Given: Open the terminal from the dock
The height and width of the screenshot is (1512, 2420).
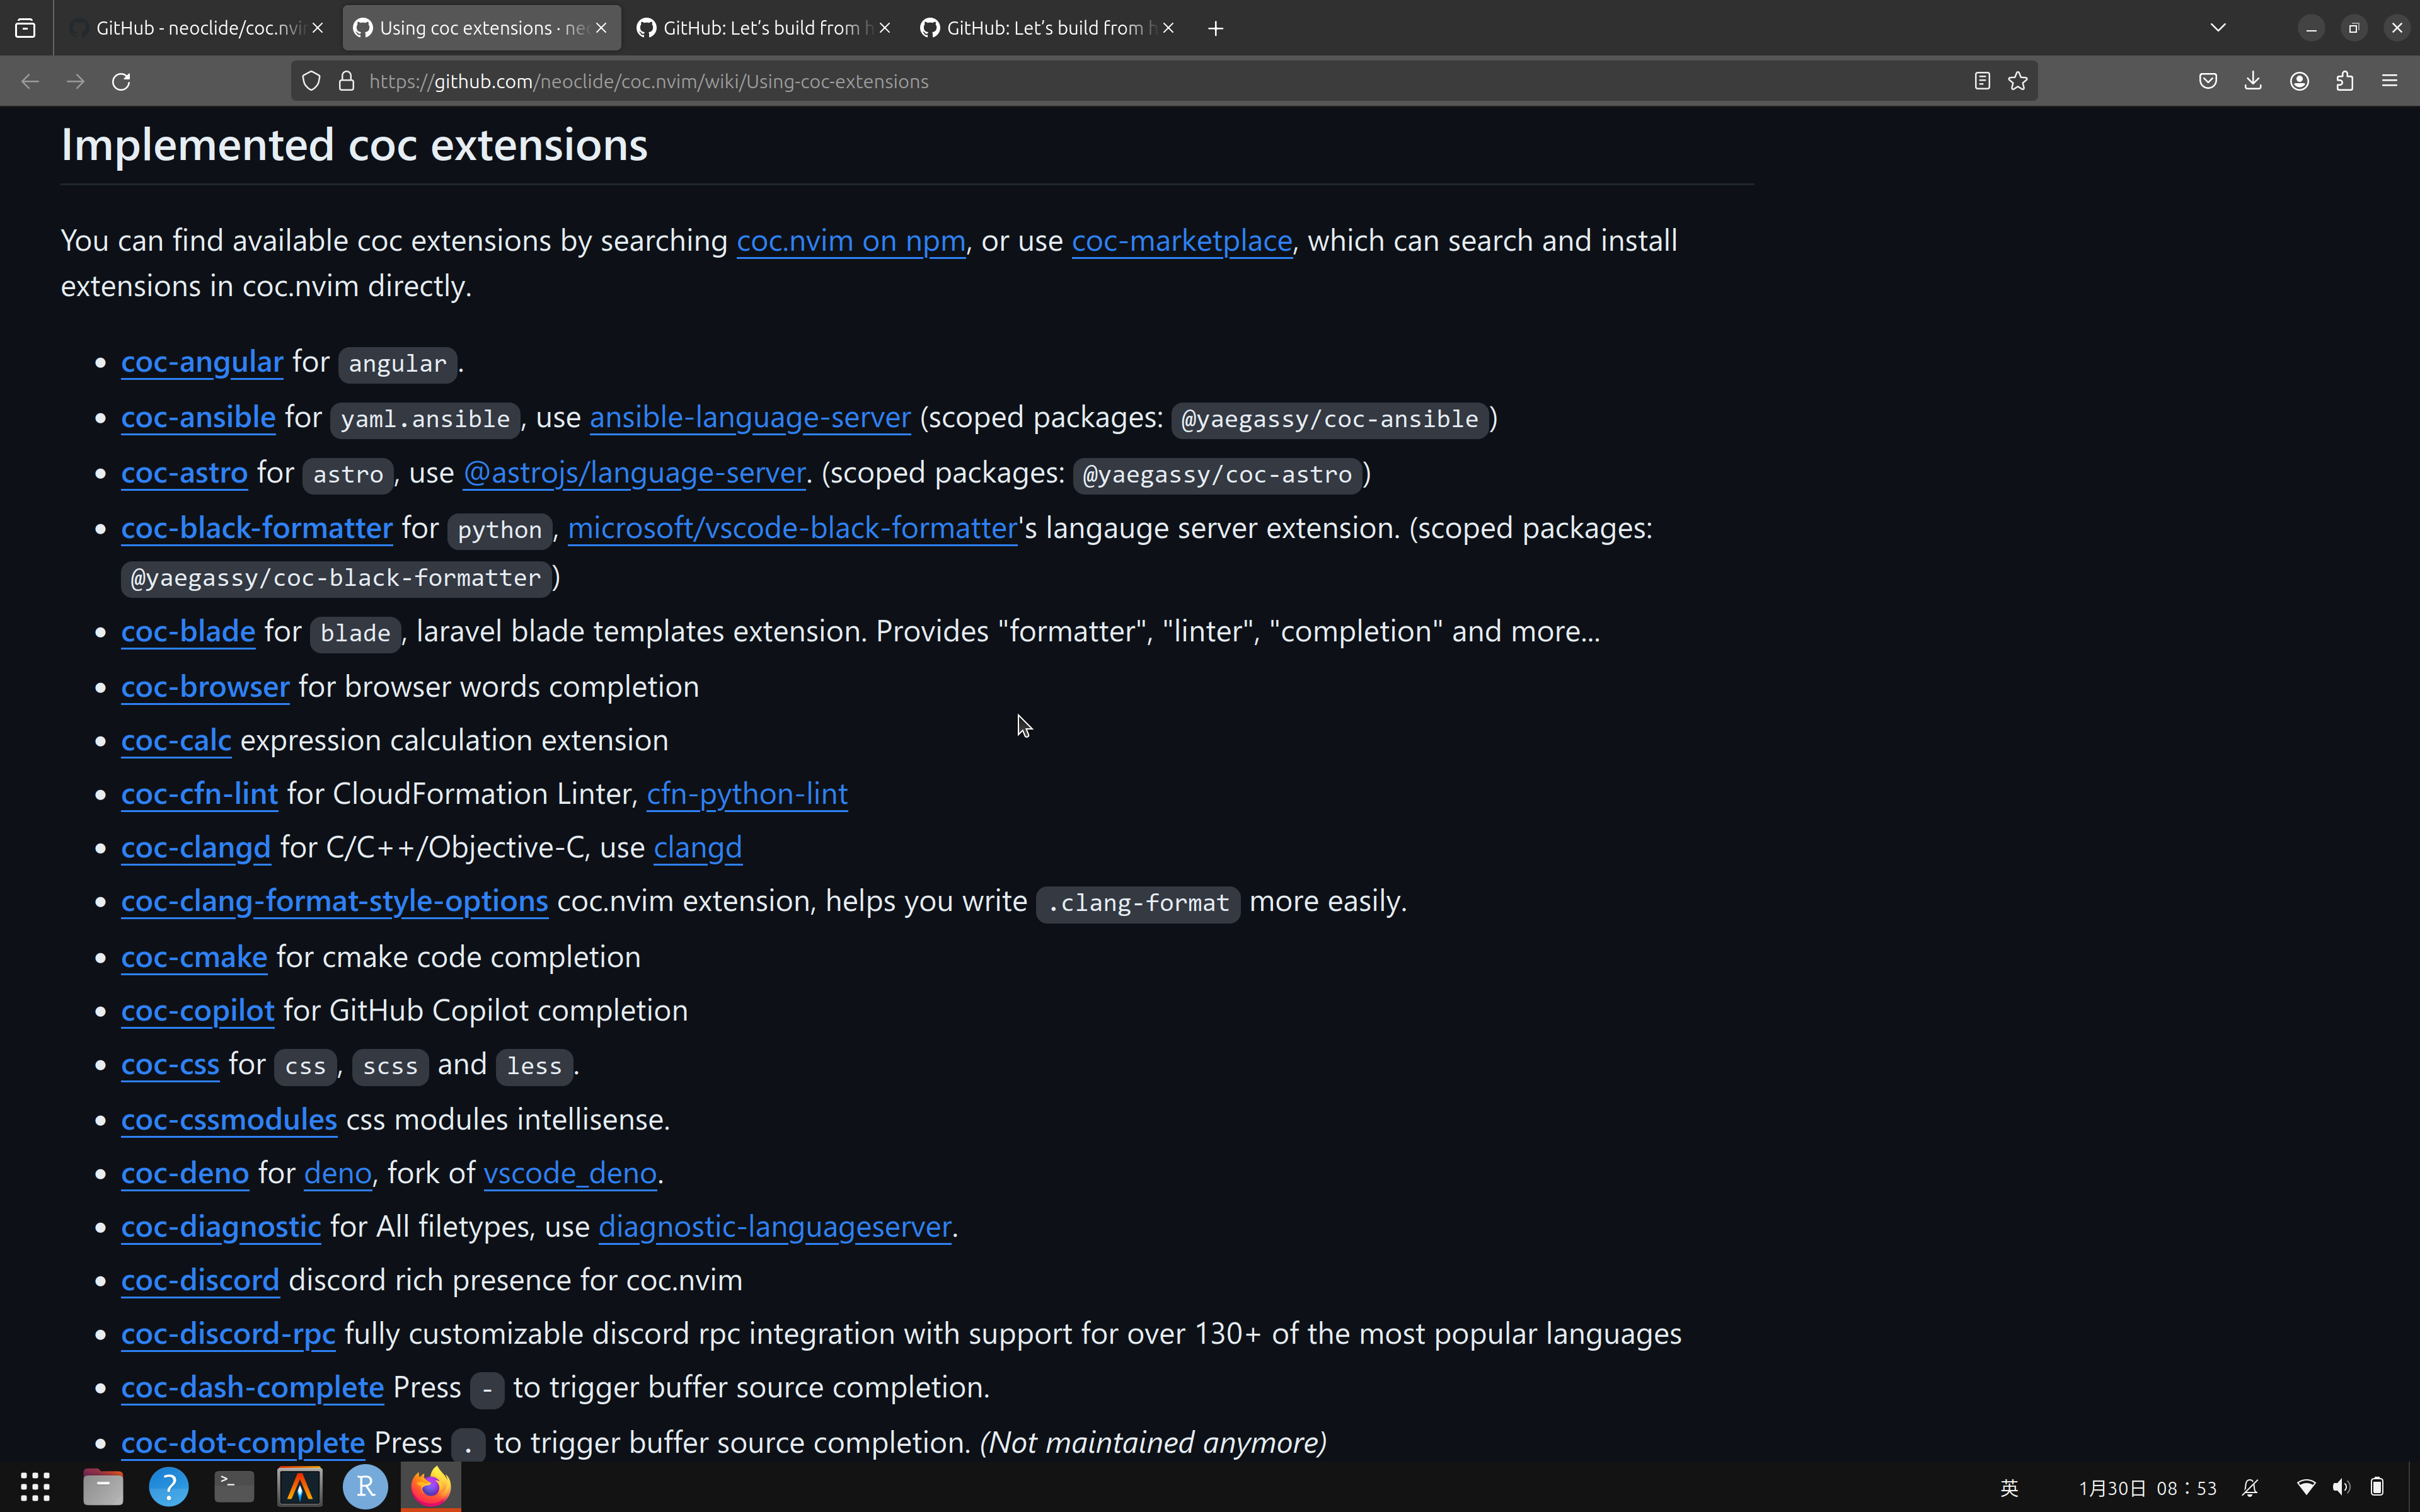Looking at the screenshot, I should [x=234, y=1487].
